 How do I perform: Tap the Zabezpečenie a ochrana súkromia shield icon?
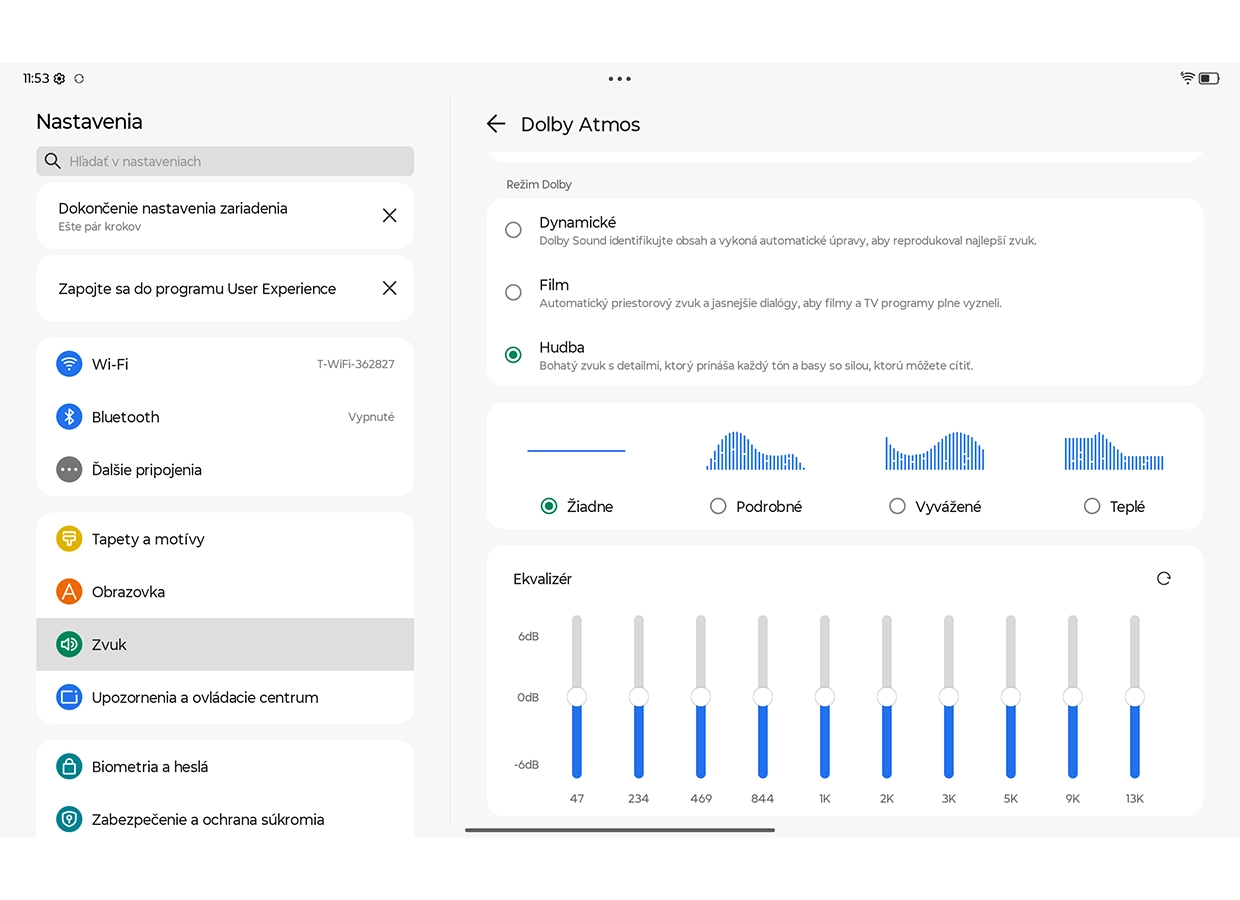click(x=69, y=819)
